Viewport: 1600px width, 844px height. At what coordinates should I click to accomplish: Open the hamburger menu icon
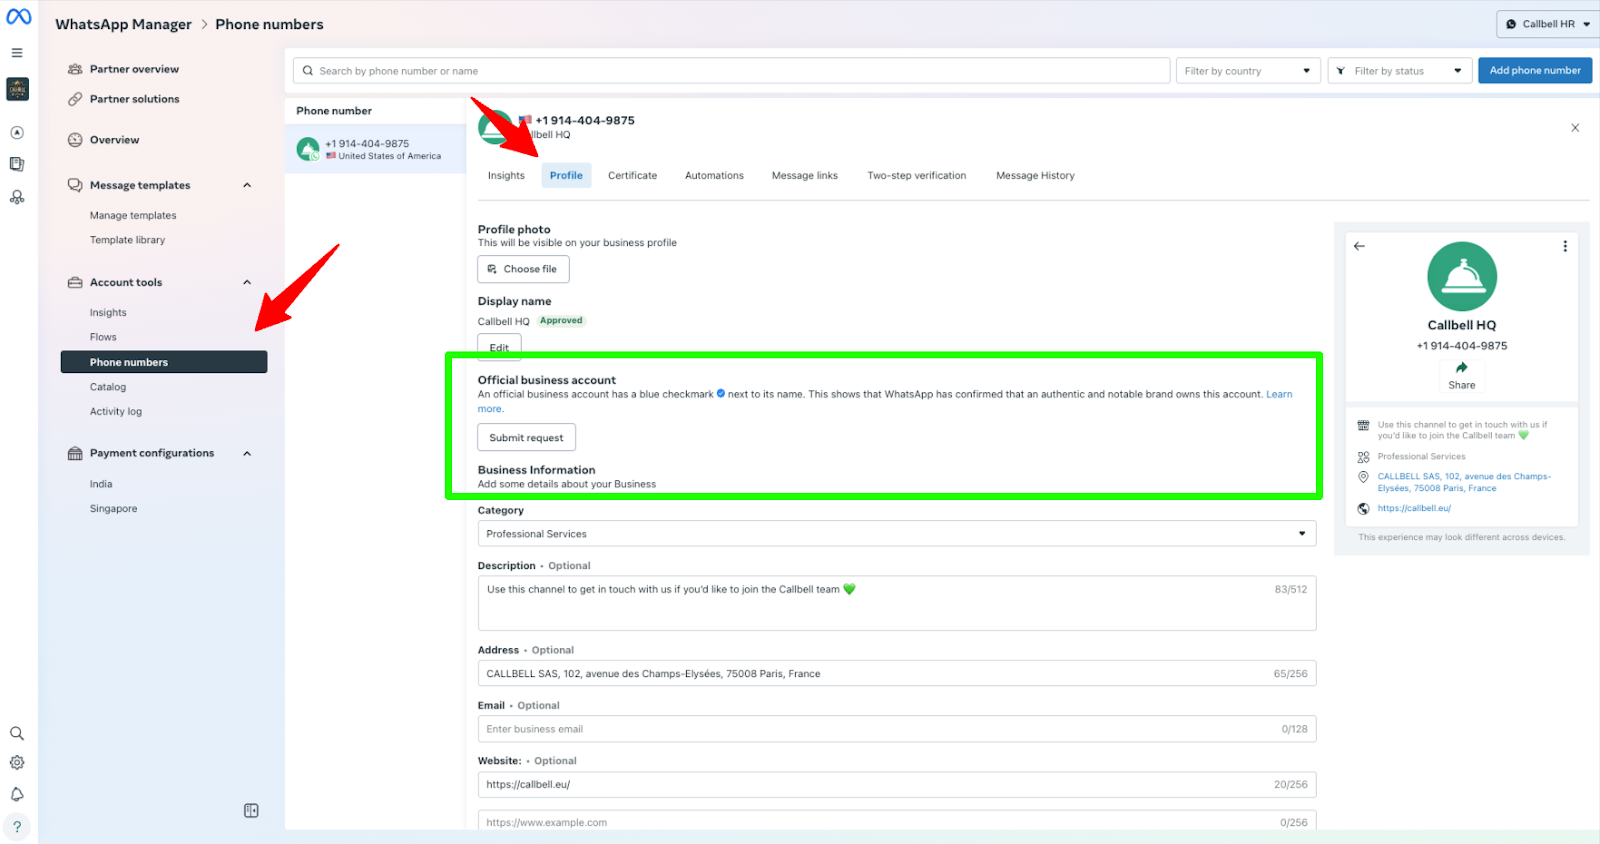click(17, 53)
